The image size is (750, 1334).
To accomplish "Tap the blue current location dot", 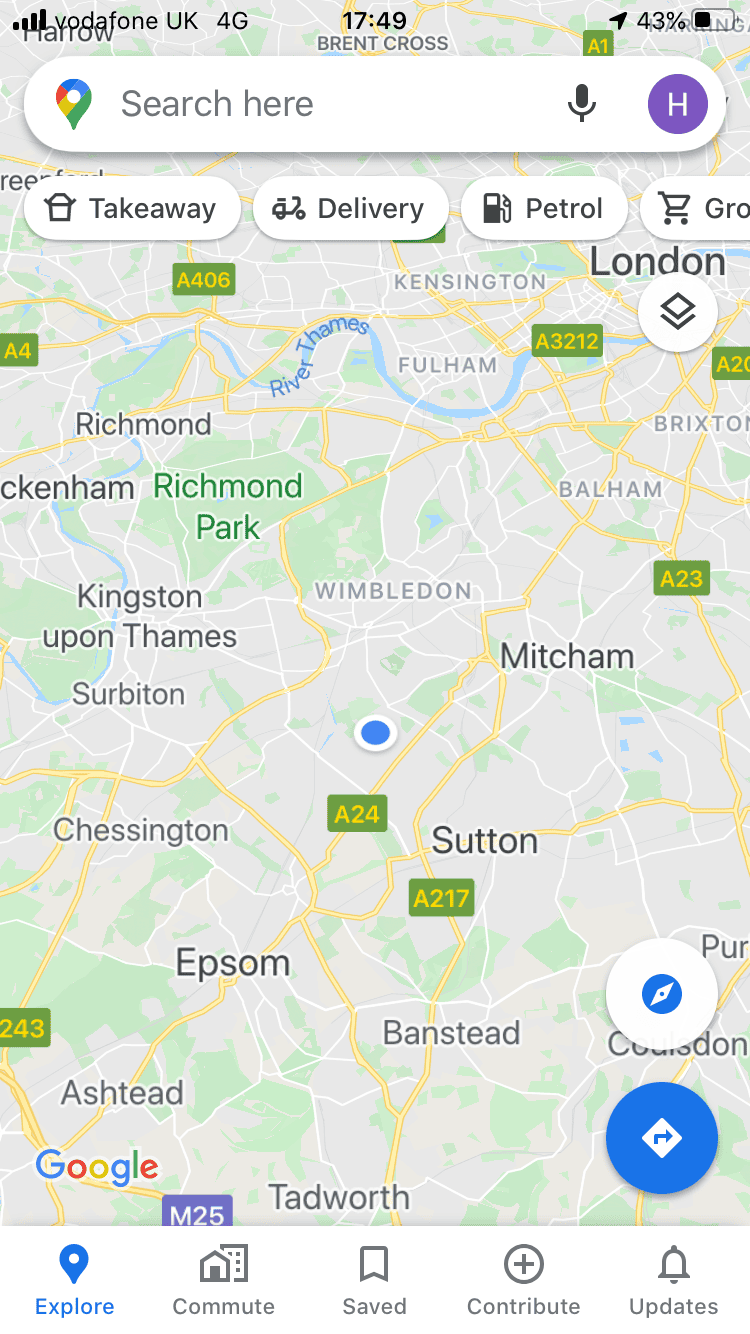I will click(x=375, y=733).
